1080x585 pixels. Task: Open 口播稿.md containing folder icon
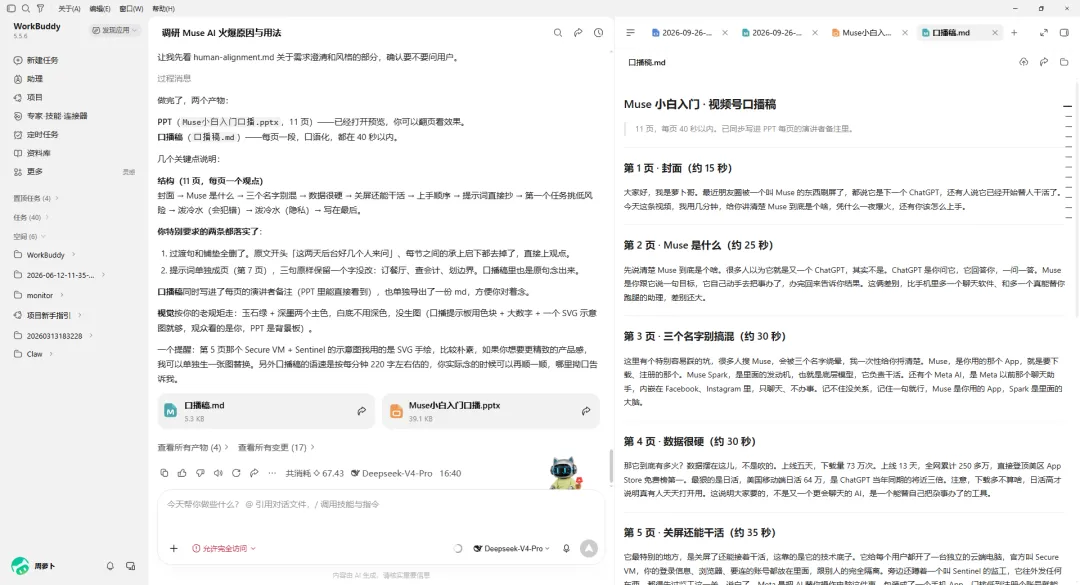click(x=1064, y=62)
